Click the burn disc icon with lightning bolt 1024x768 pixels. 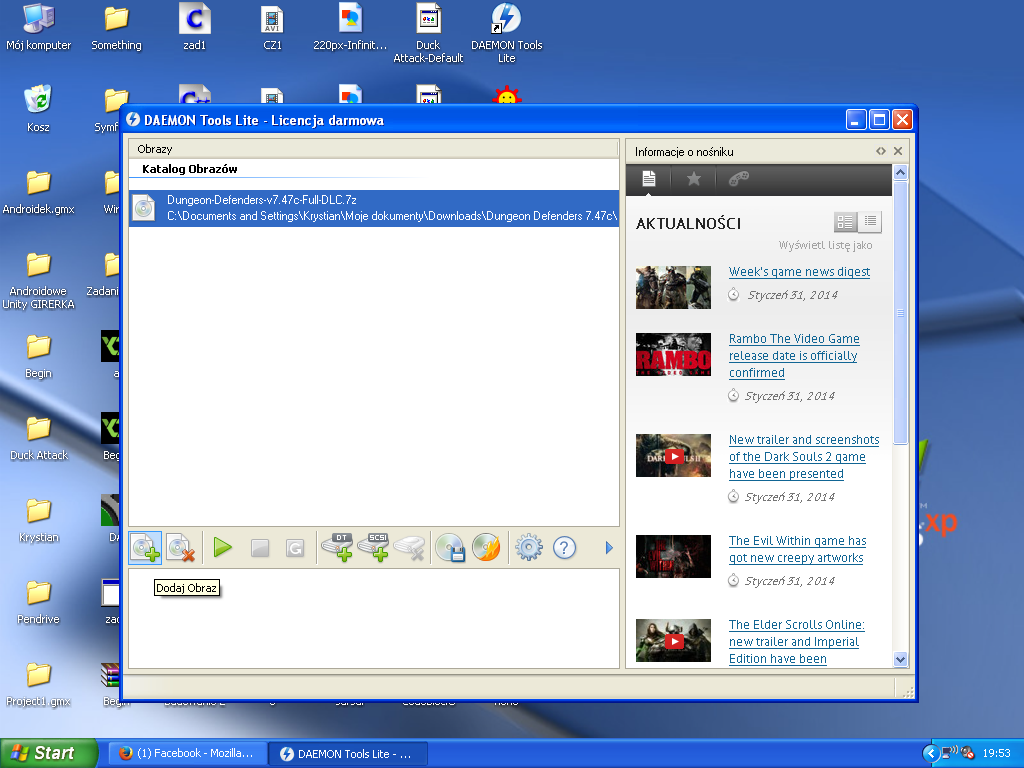(485, 548)
